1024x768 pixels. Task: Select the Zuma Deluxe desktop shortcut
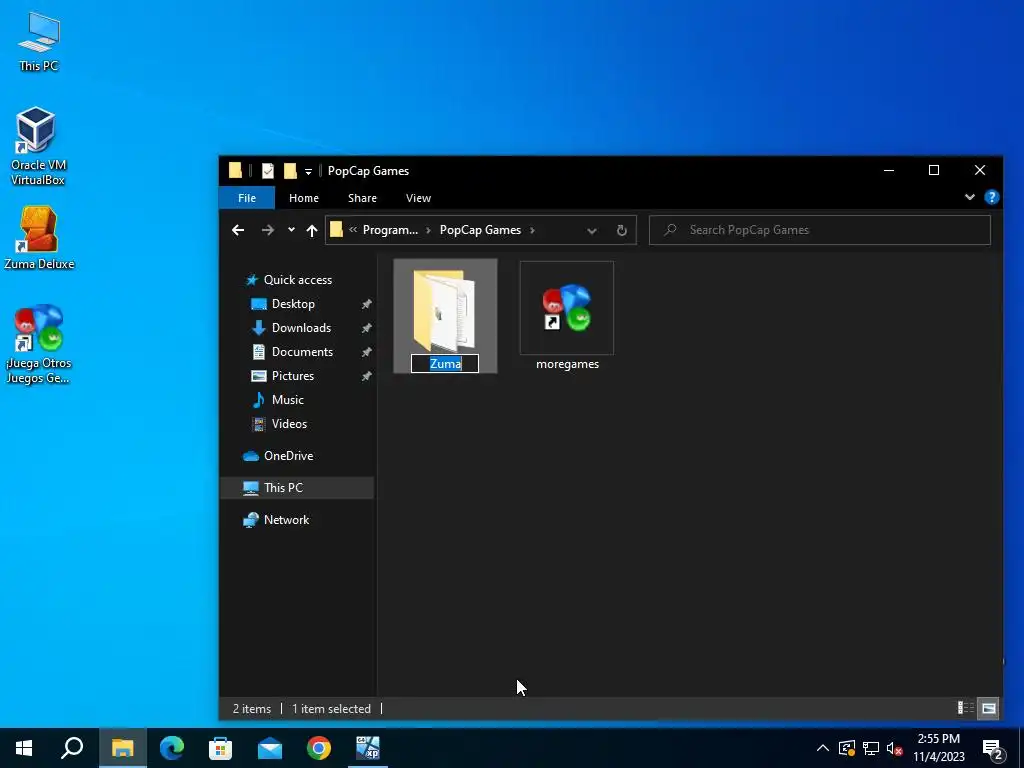tap(39, 238)
